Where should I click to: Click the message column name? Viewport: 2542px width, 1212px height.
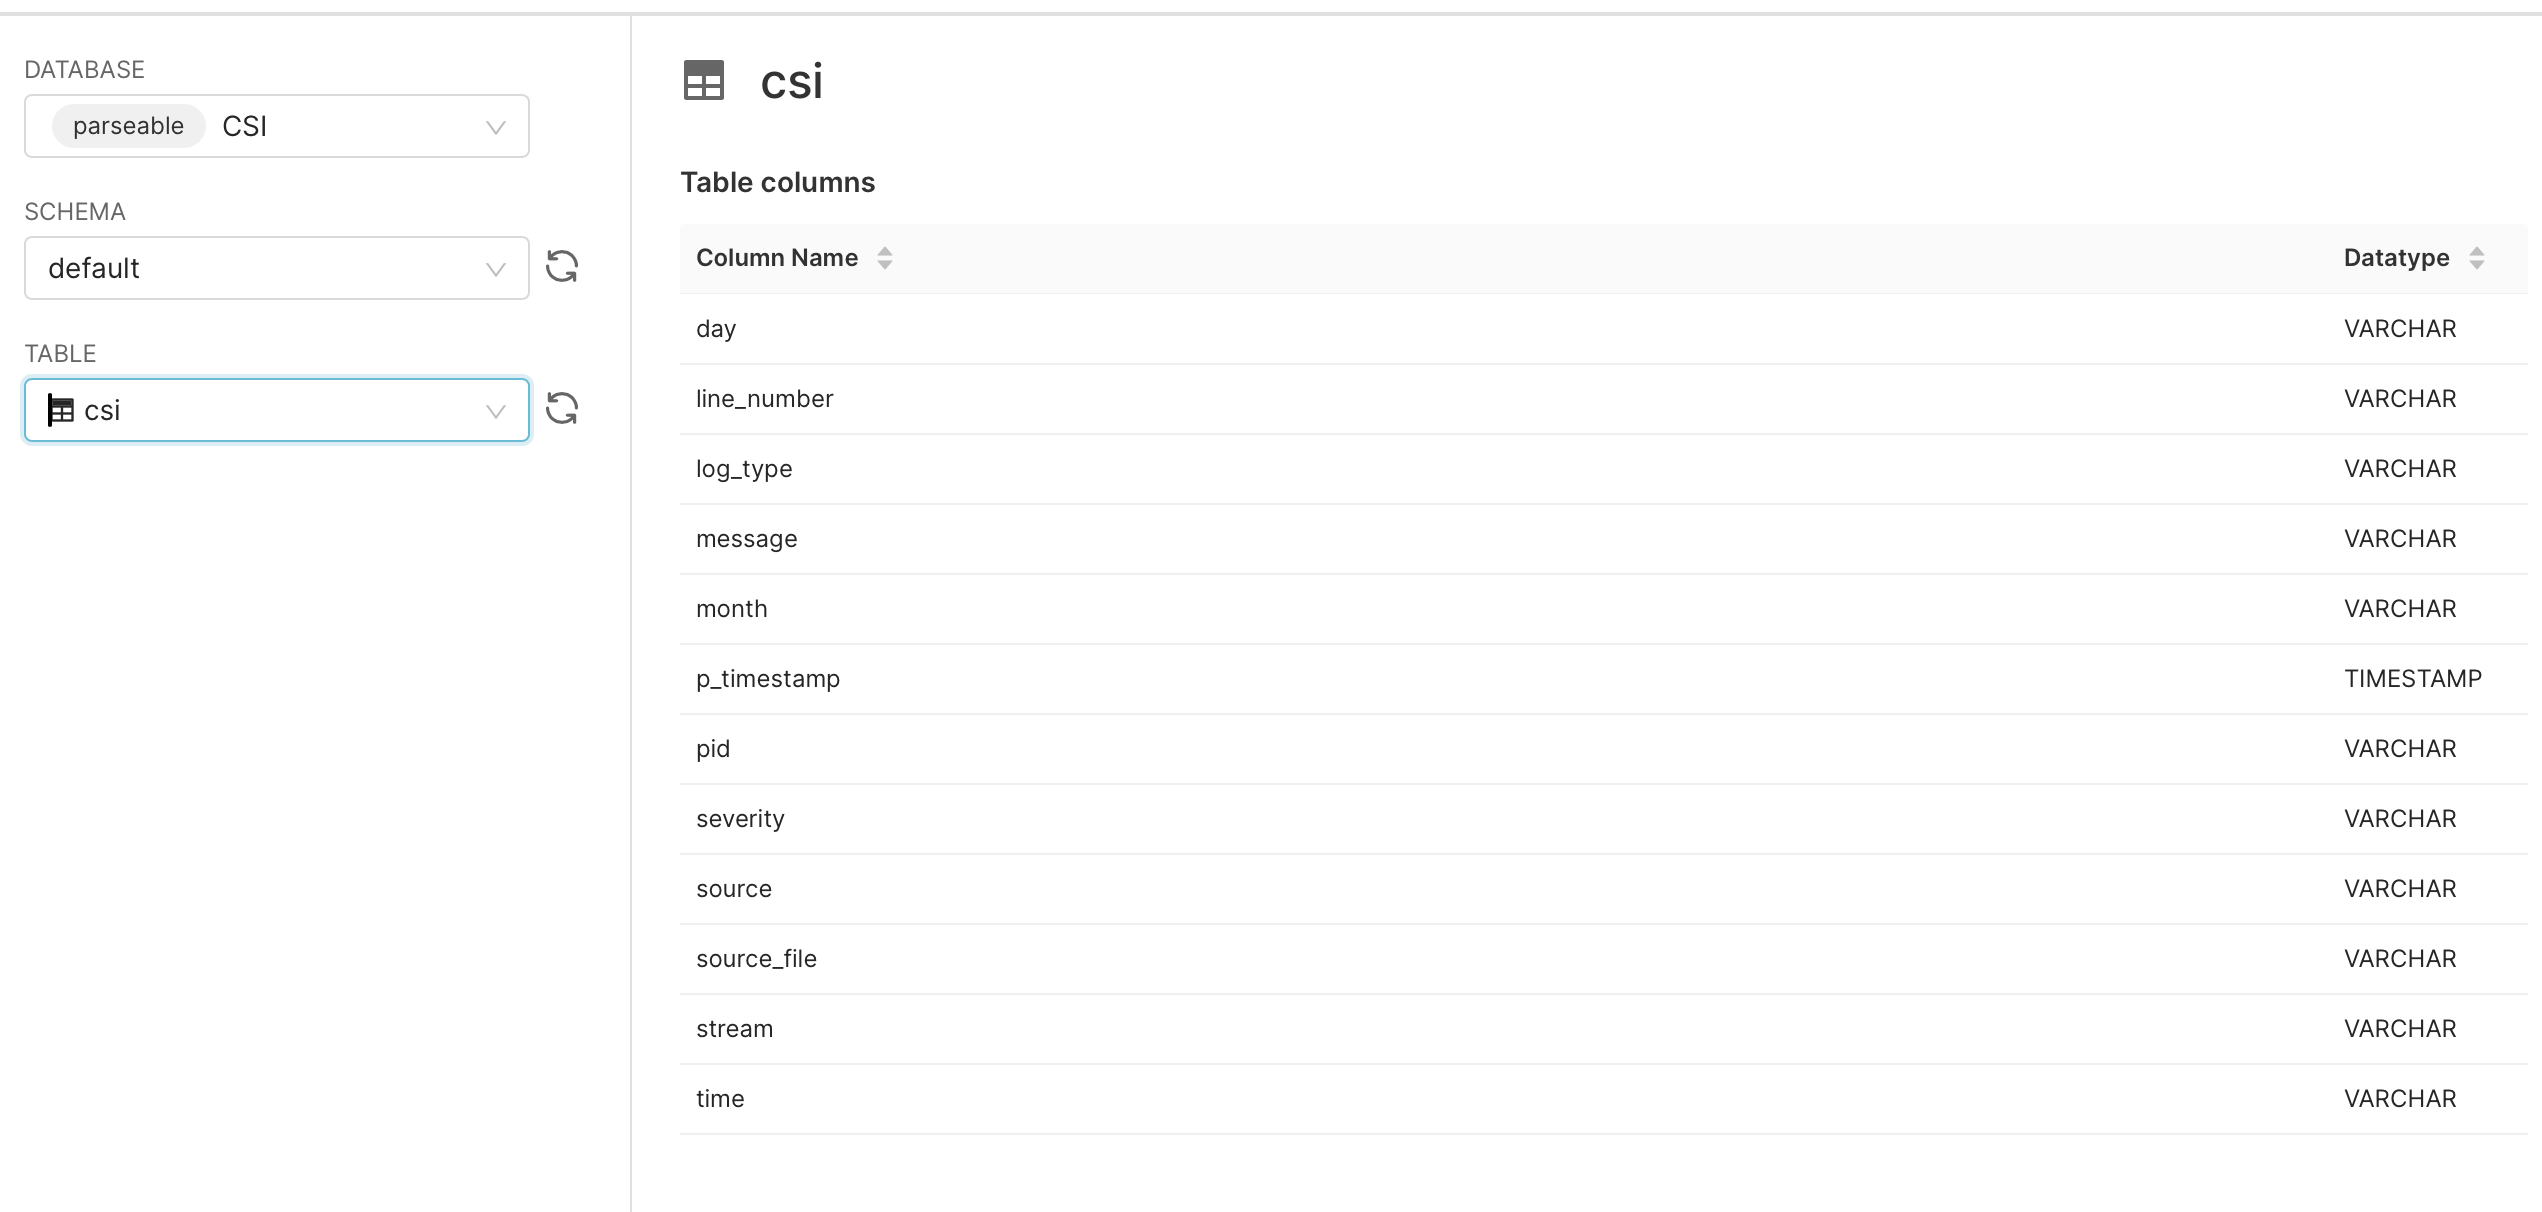point(746,539)
